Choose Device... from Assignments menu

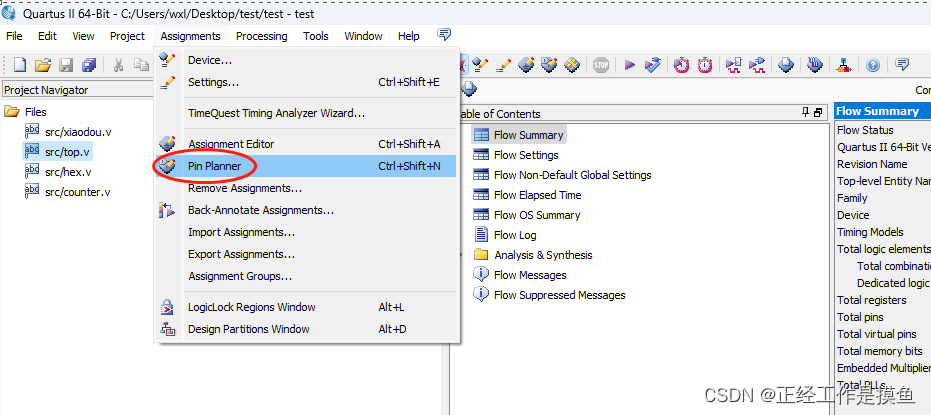tap(307, 60)
